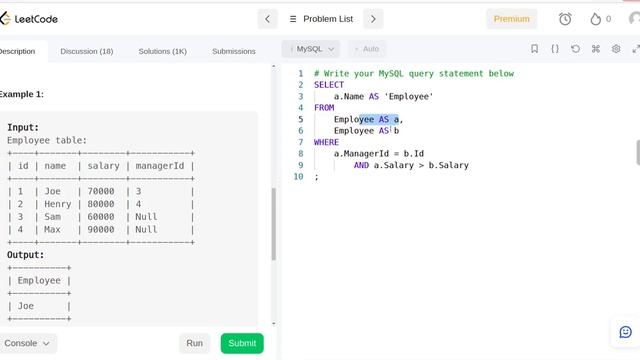This screenshot has height=360, width=640.
Task: Open the Problem List
Action: (x=321, y=19)
